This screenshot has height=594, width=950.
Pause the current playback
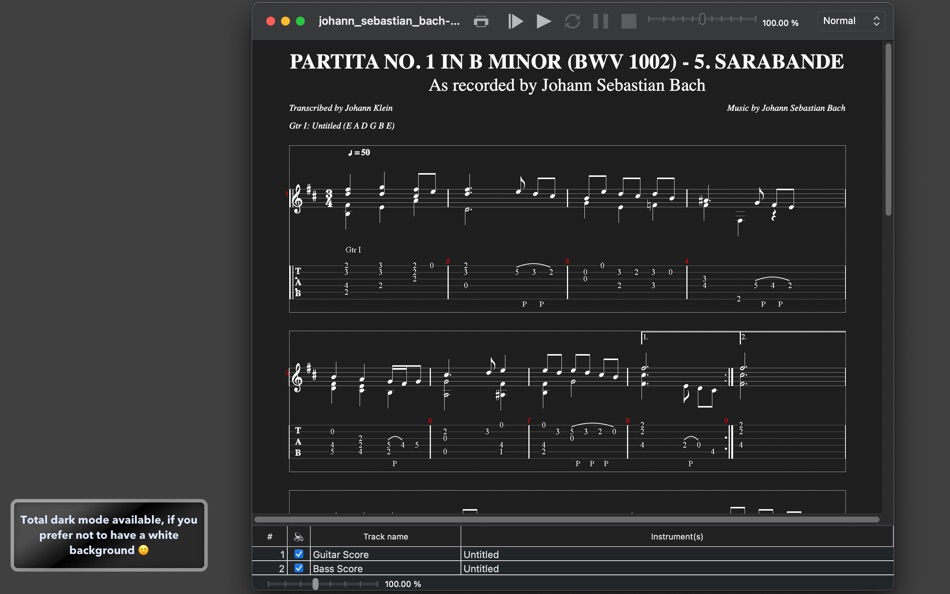(x=601, y=20)
